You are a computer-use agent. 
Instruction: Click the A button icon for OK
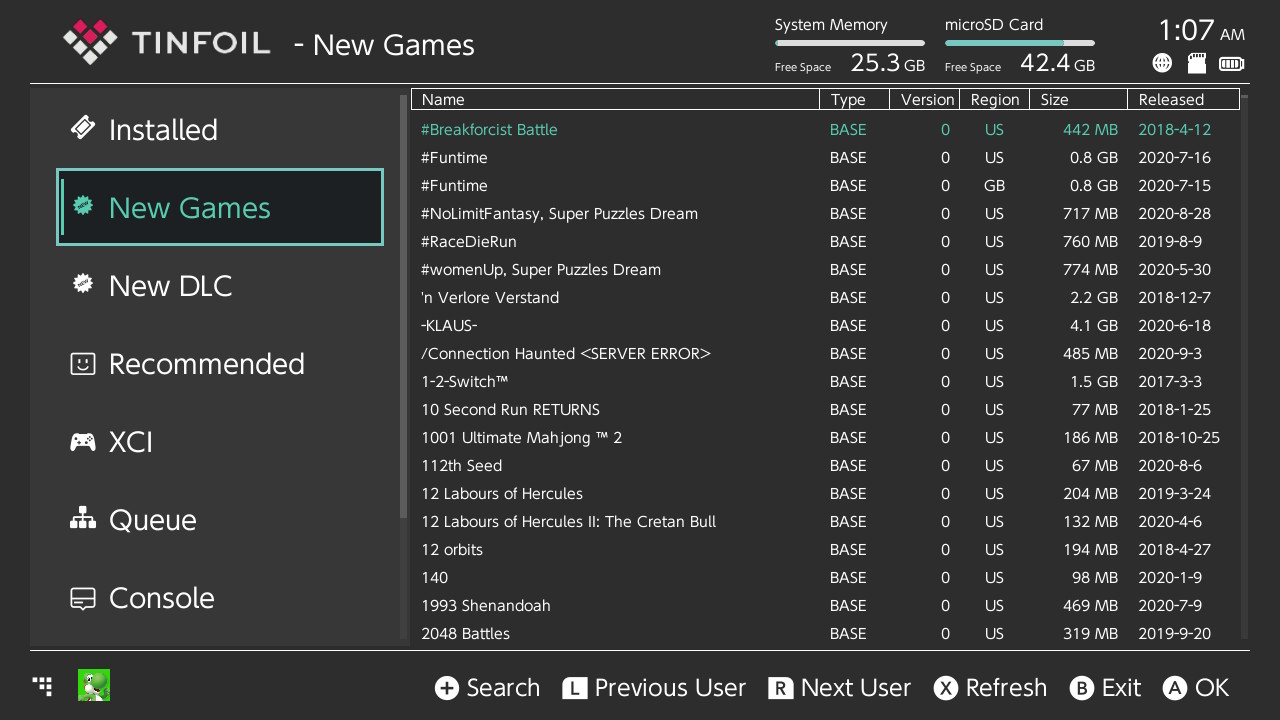point(1175,688)
